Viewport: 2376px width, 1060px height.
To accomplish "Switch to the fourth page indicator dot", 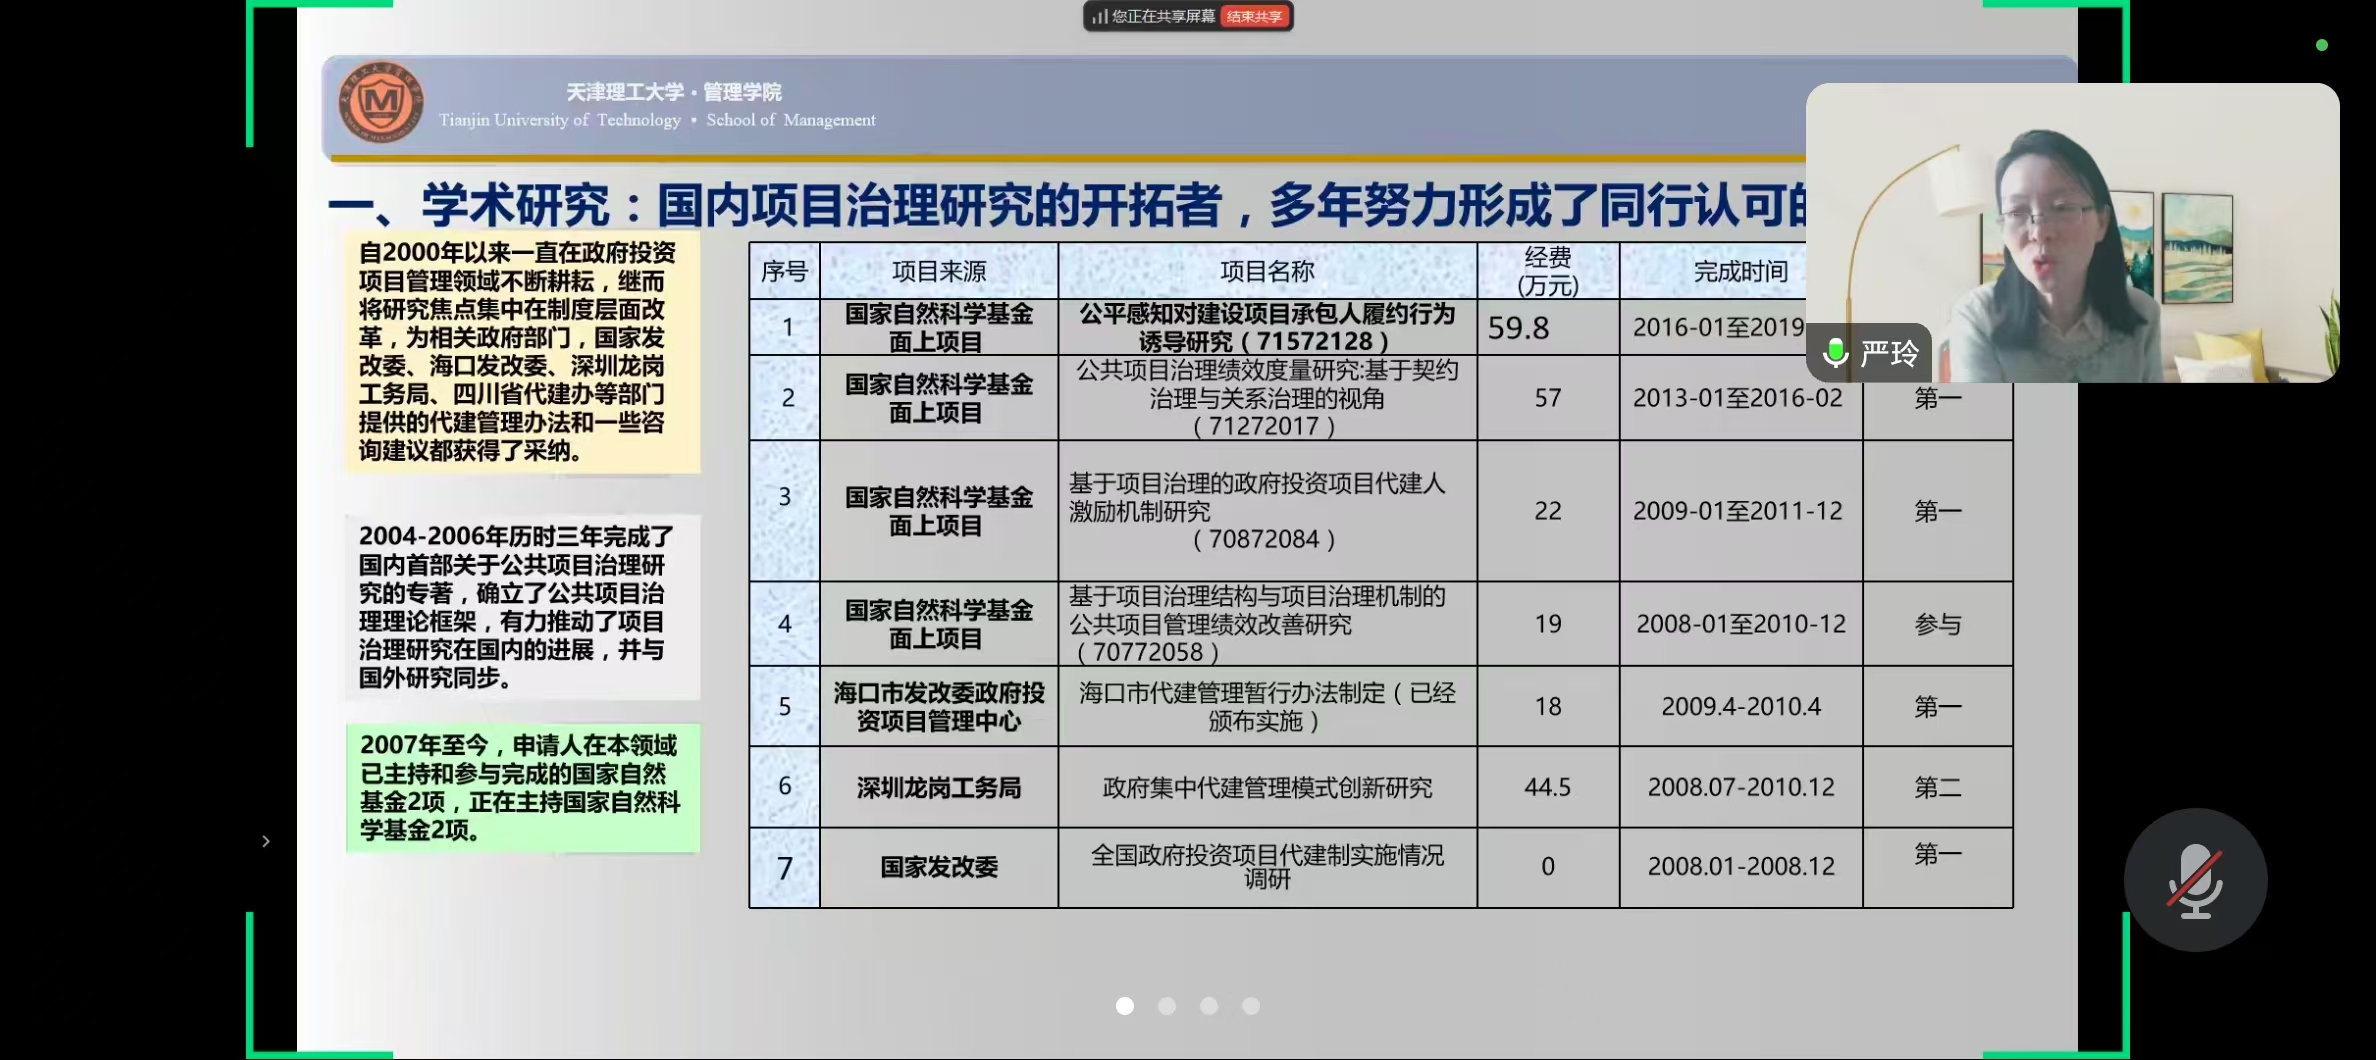I will tap(1251, 1006).
